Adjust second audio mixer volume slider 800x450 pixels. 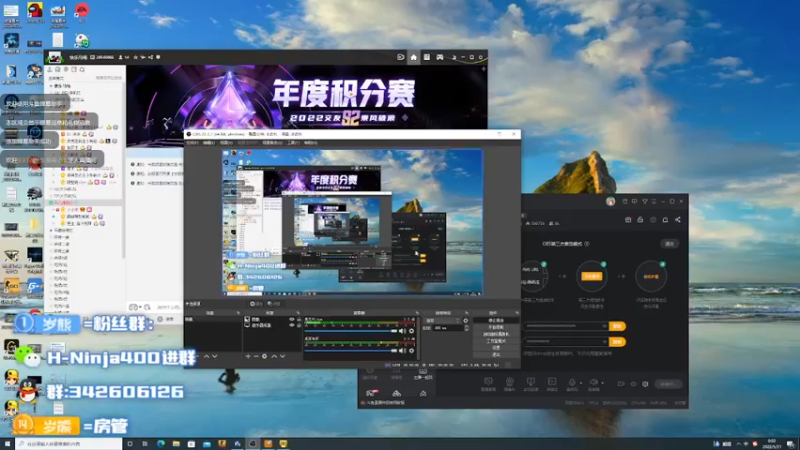pyautogui.click(x=351, y=351)
